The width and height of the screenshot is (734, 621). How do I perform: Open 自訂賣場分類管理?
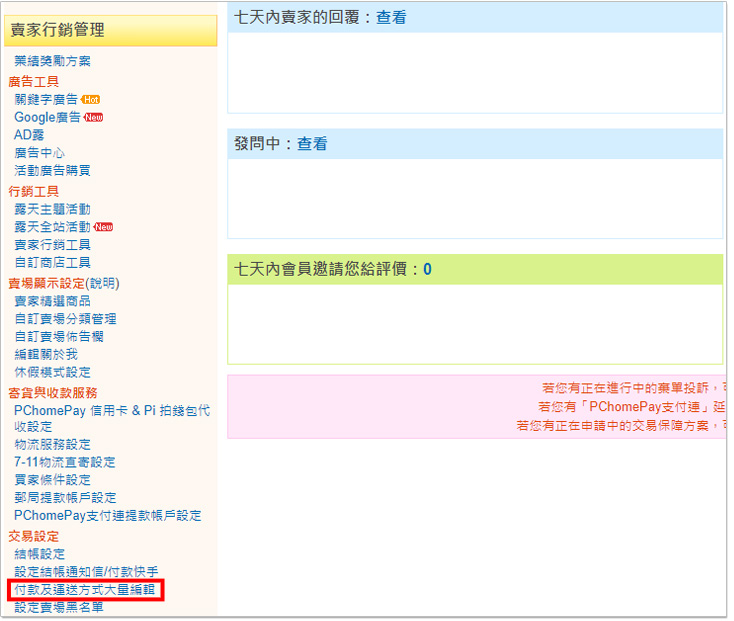coord(65,319)
